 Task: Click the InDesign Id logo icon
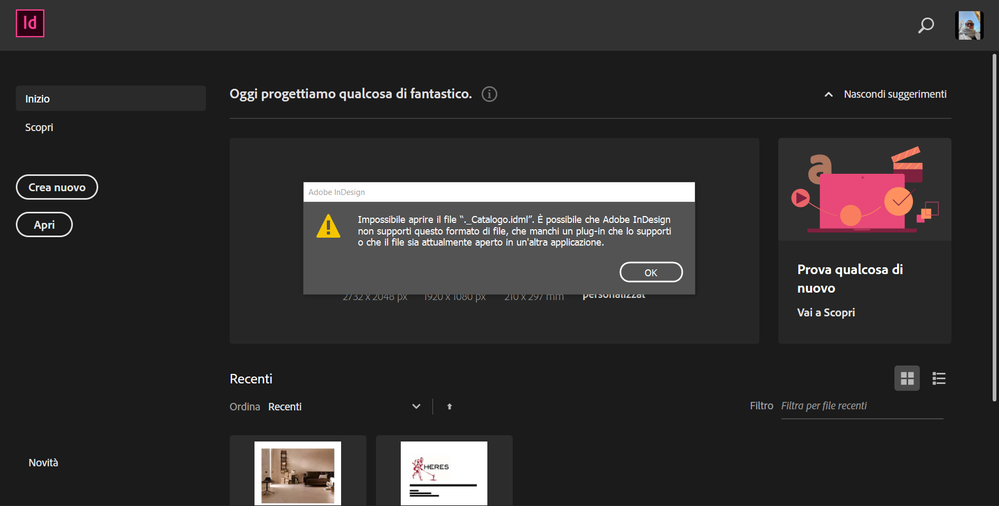click(x=30, y=24)
